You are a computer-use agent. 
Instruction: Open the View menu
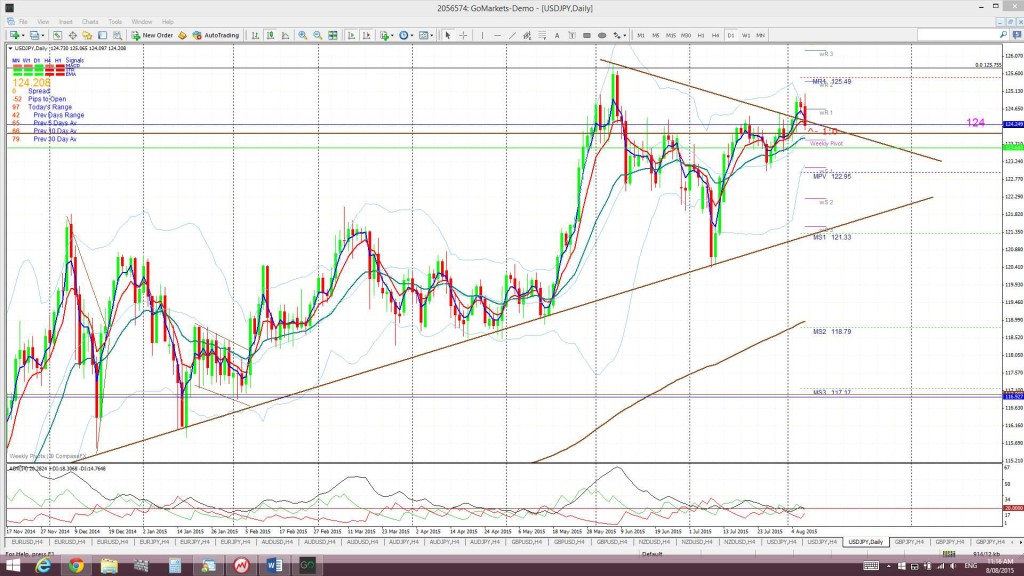tap(43, 22)
